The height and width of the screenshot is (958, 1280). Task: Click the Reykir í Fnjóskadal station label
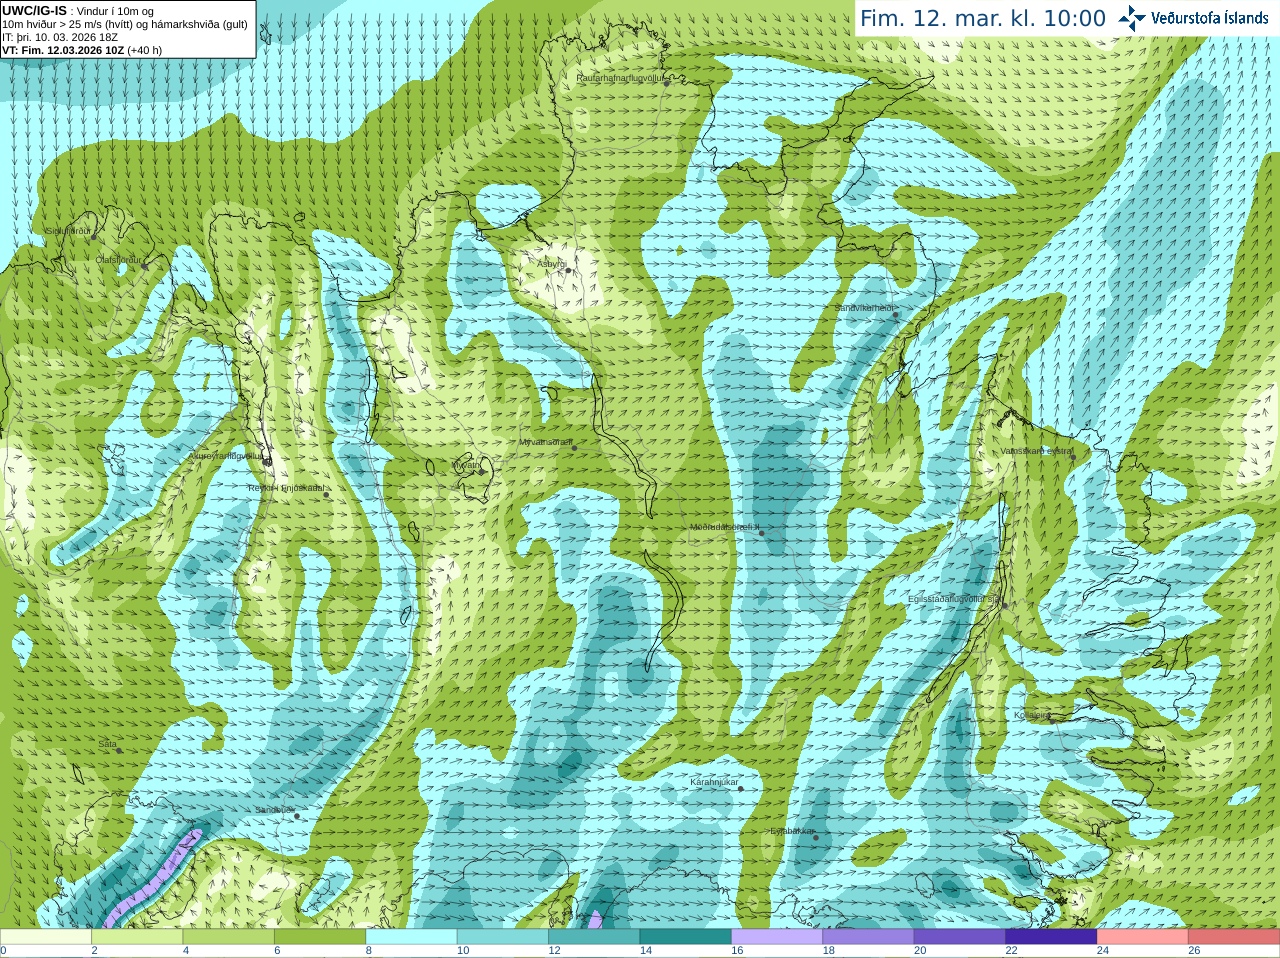[x=286, y=489]
